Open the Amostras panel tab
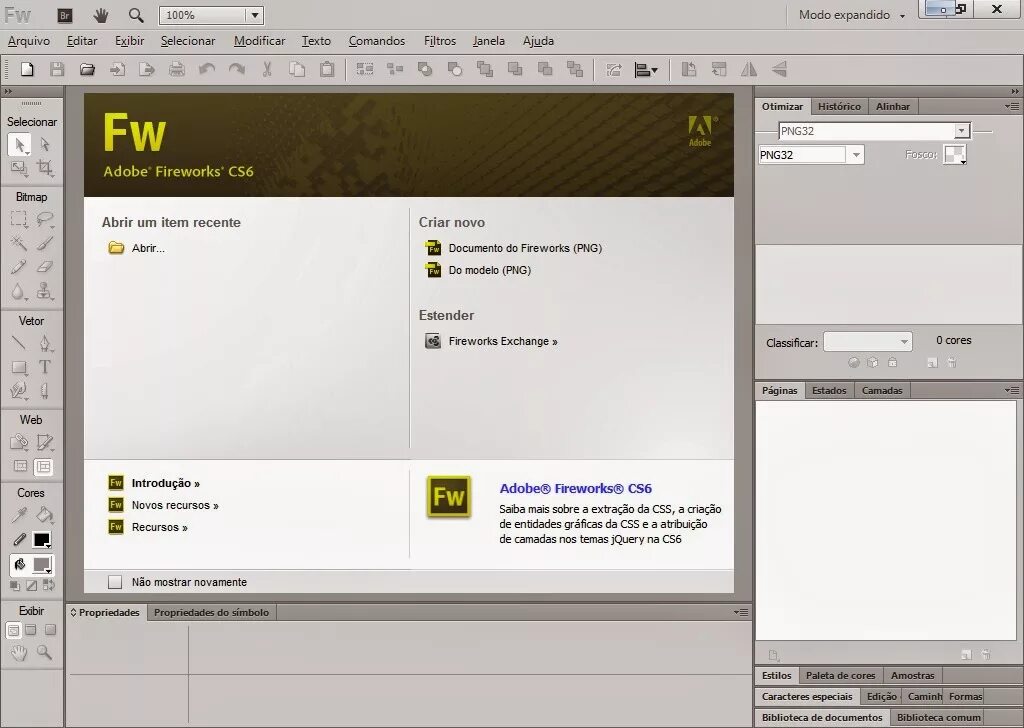This screenshot has width=1024, height=728. [912, 675]
